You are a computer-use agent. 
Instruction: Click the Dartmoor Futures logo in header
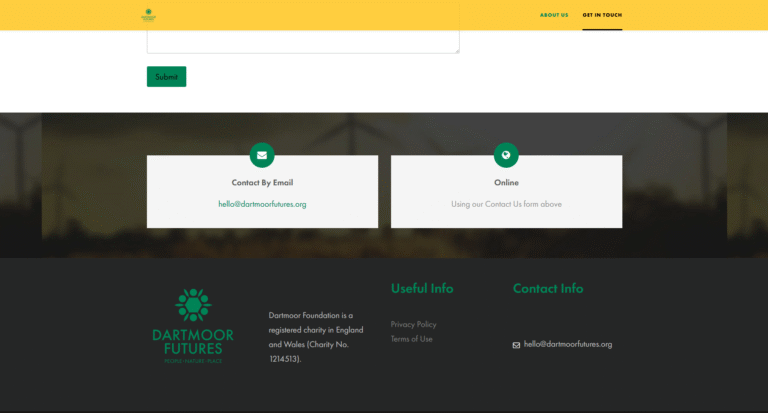(149, 15)
